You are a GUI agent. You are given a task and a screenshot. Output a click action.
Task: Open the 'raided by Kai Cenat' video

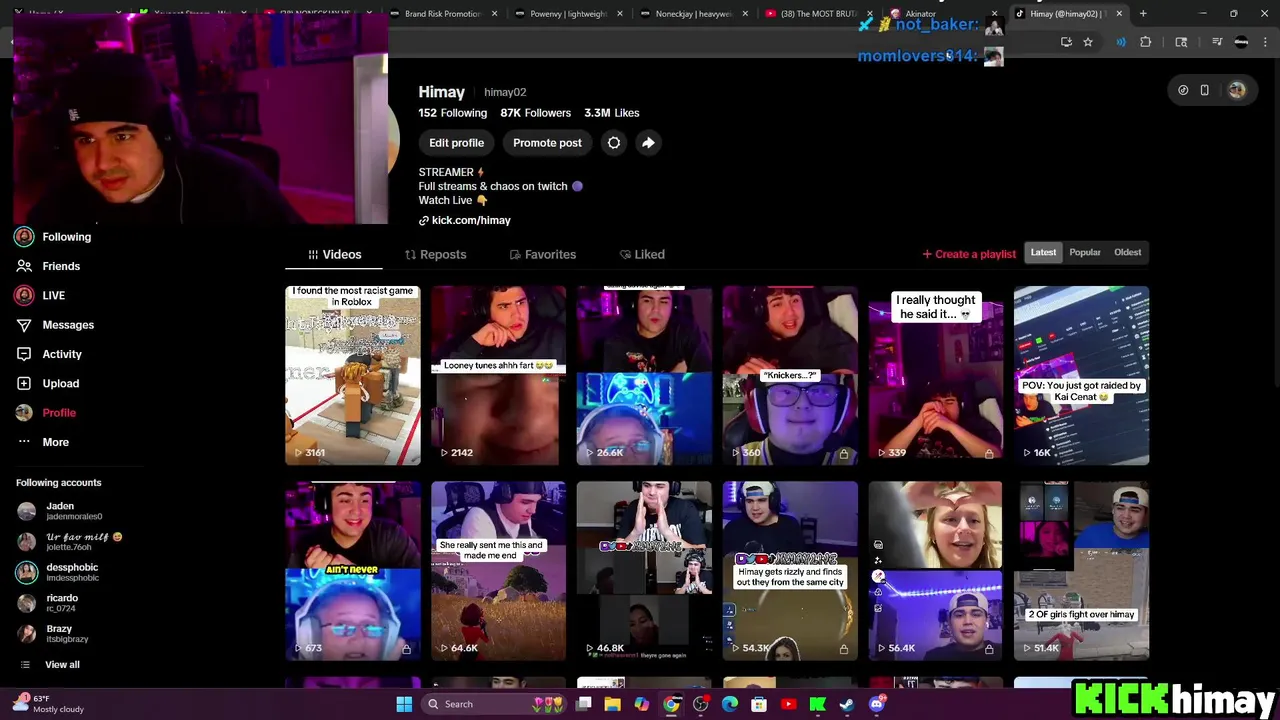[x=1081, y=375]
